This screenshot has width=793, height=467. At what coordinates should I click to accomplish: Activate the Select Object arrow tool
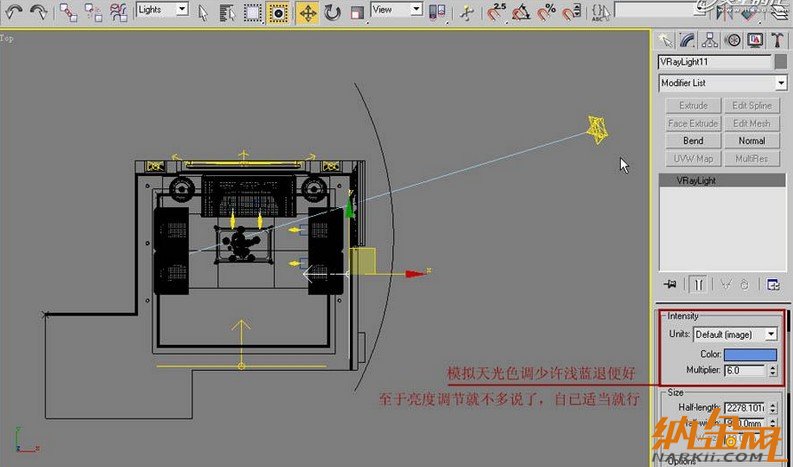[204, 12]
